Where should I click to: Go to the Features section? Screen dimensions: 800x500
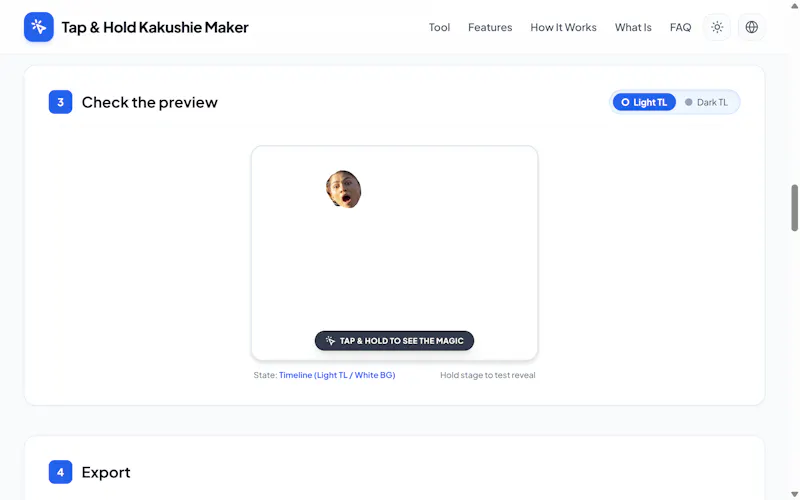(x=490, y=28)
